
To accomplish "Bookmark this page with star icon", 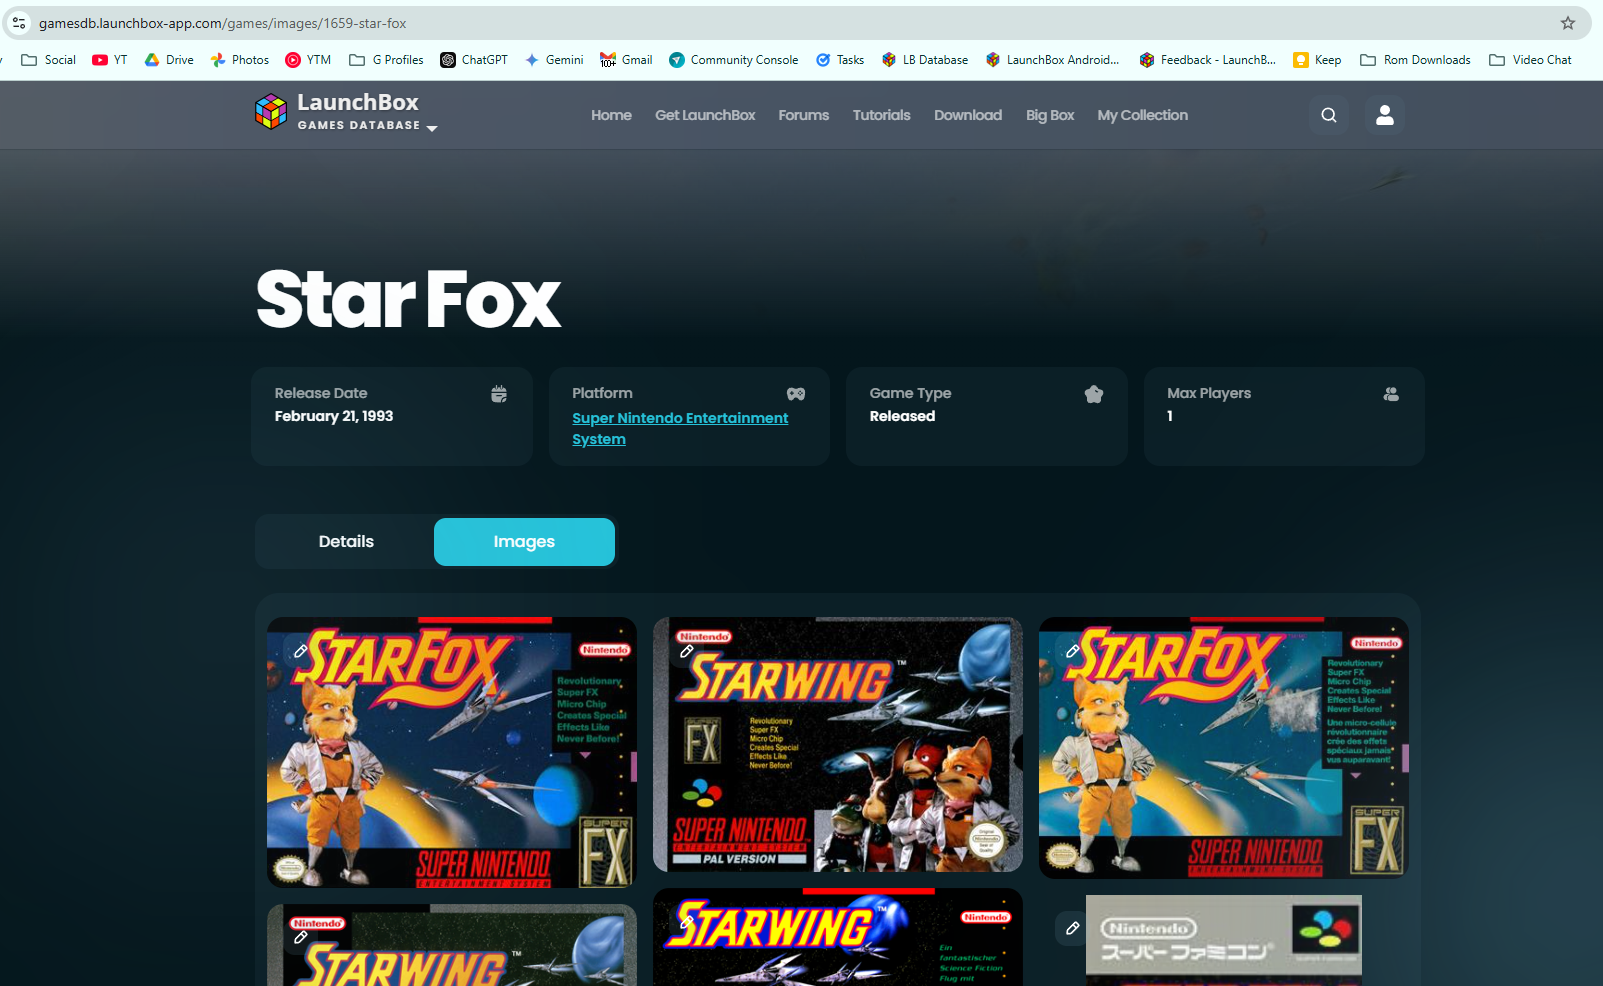I will tap(1568, 23).
